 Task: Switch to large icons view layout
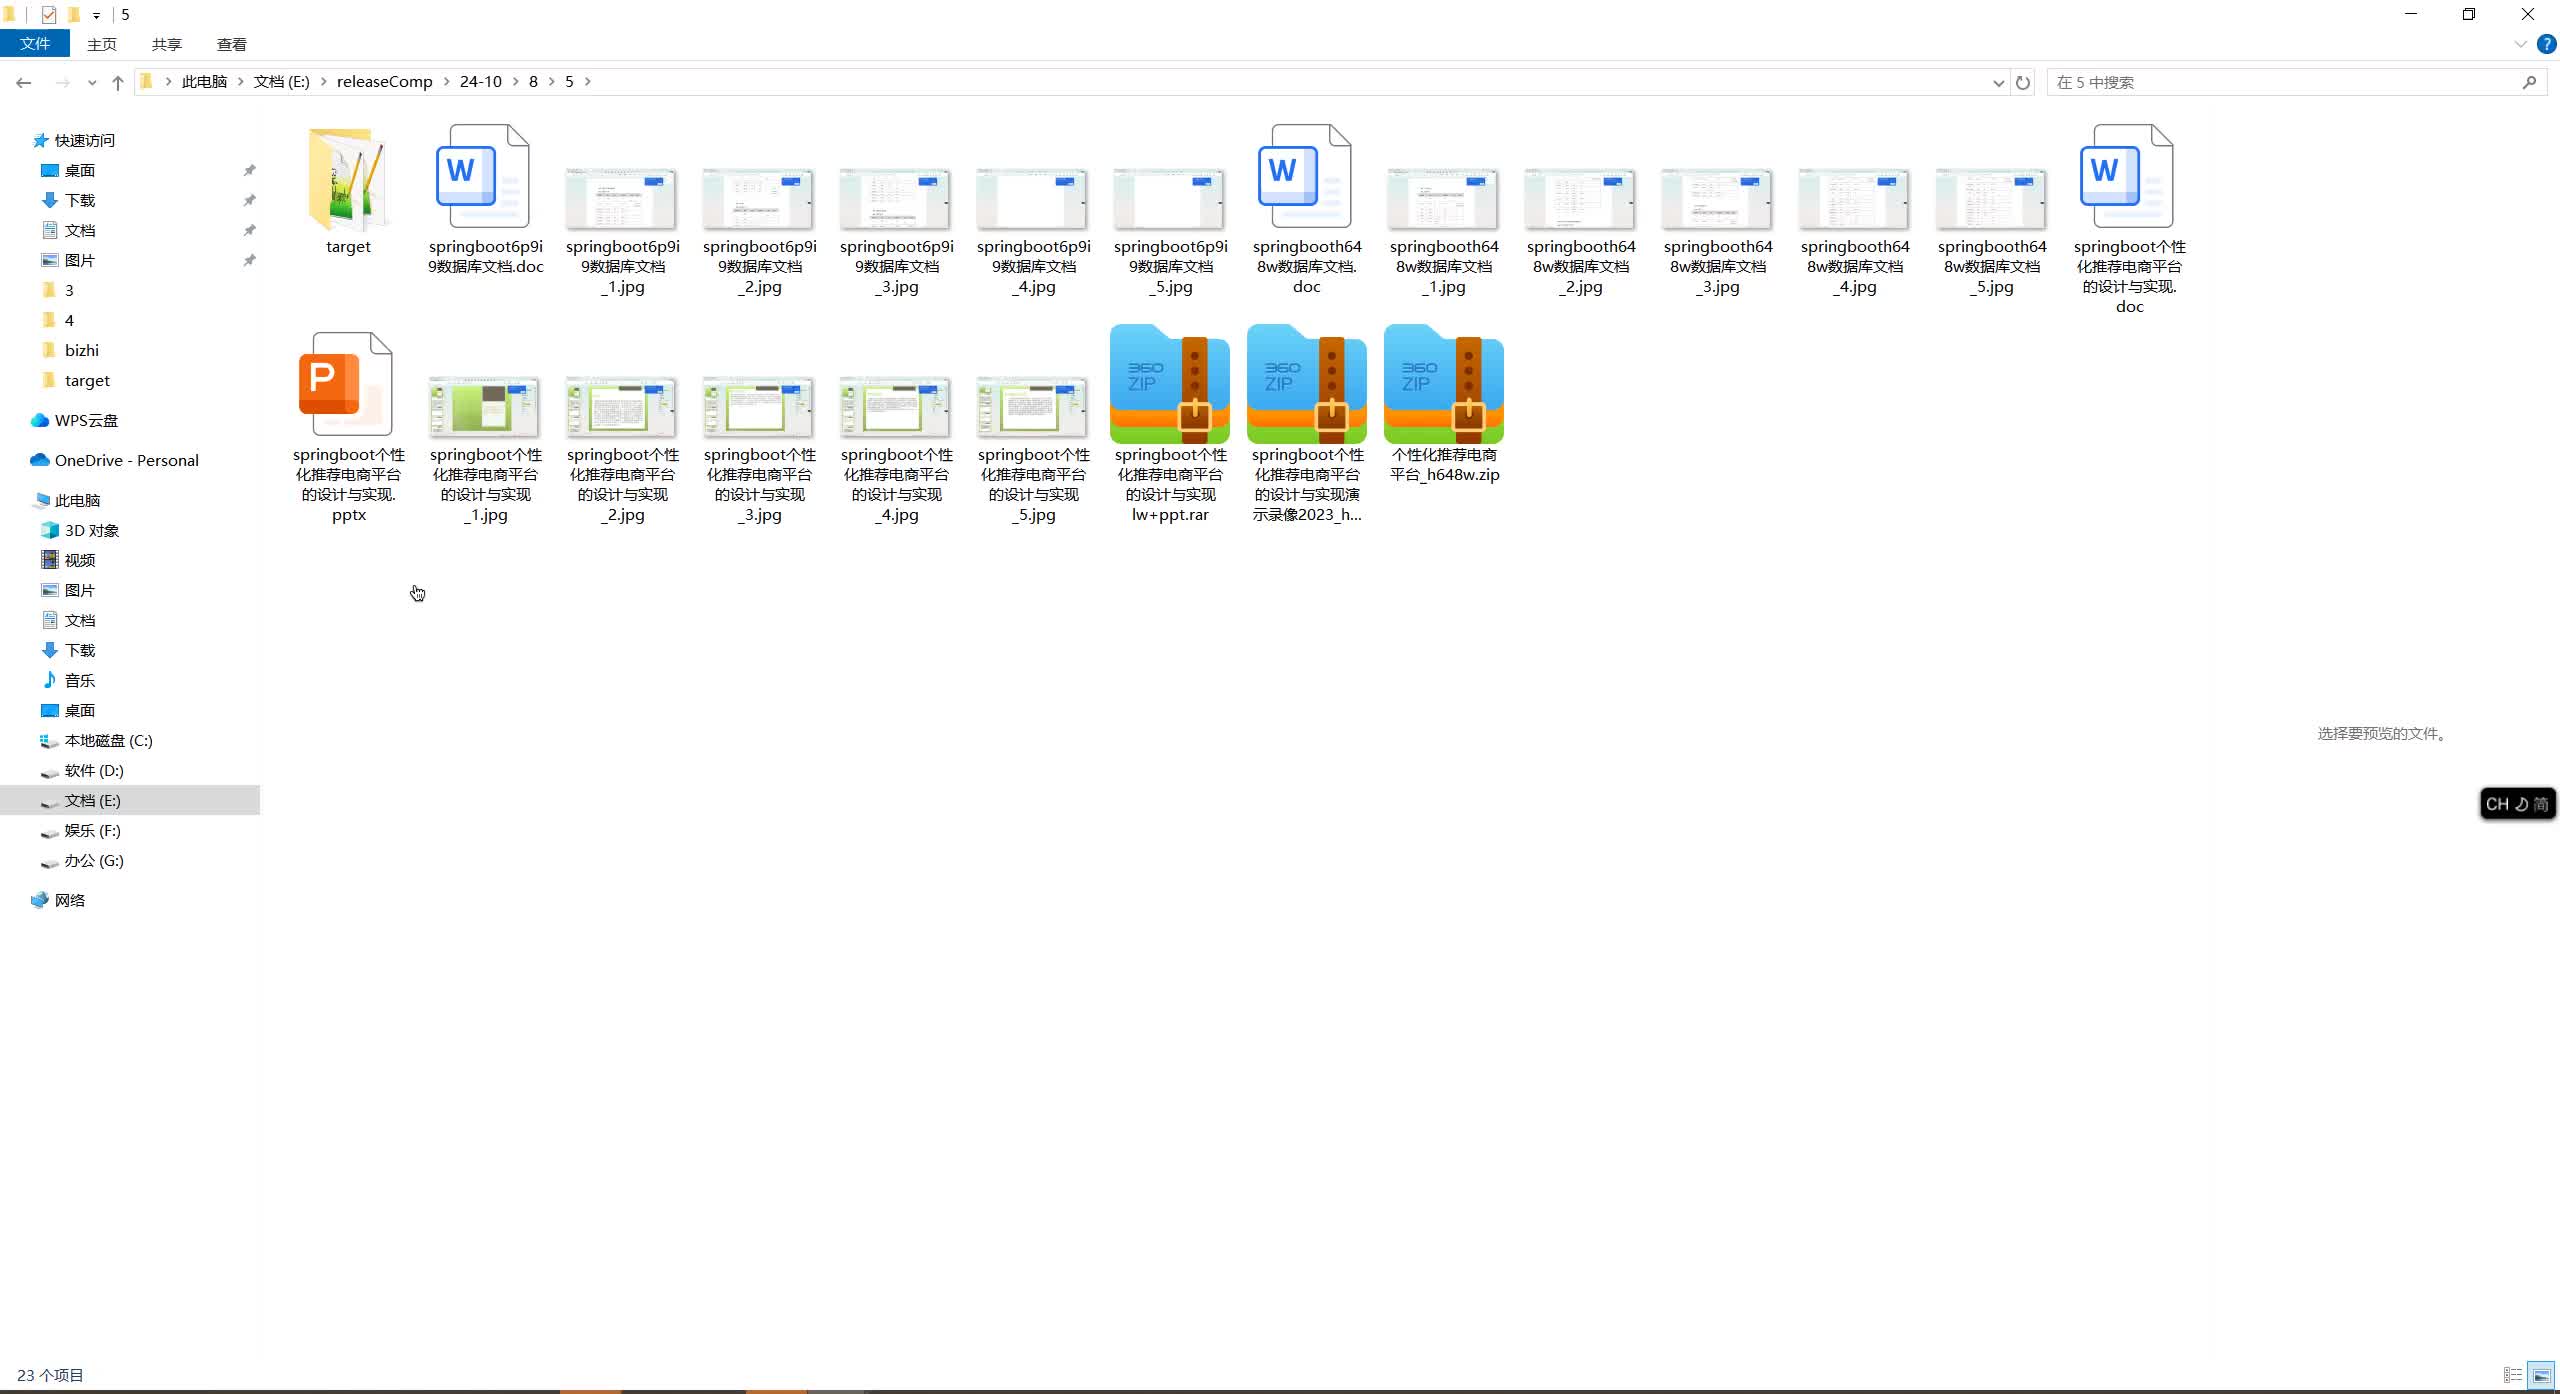(2540, 1375)
